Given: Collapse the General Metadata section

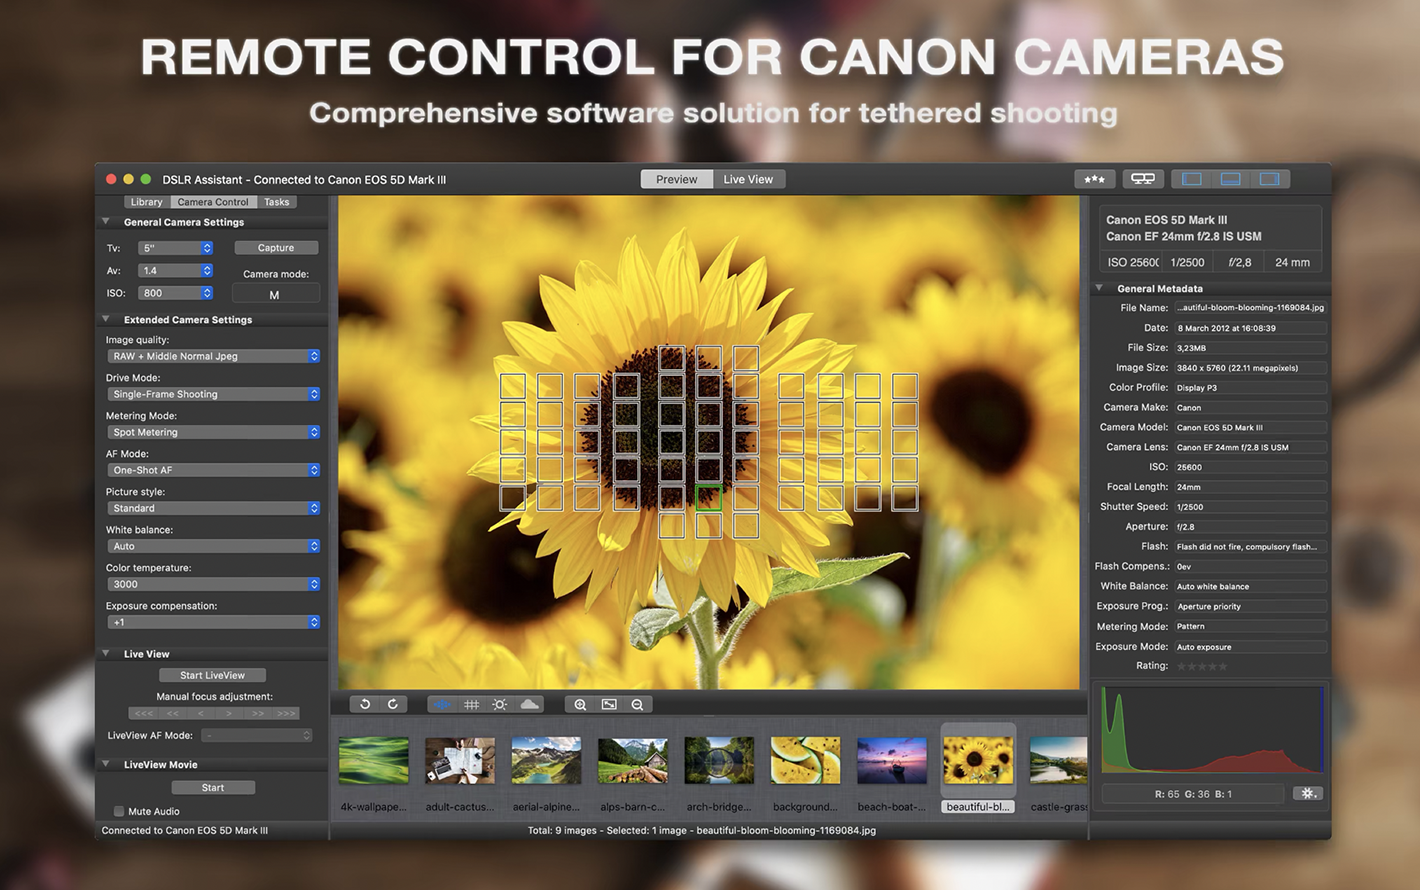Looking at the screenshot, I should point(1099,288).
